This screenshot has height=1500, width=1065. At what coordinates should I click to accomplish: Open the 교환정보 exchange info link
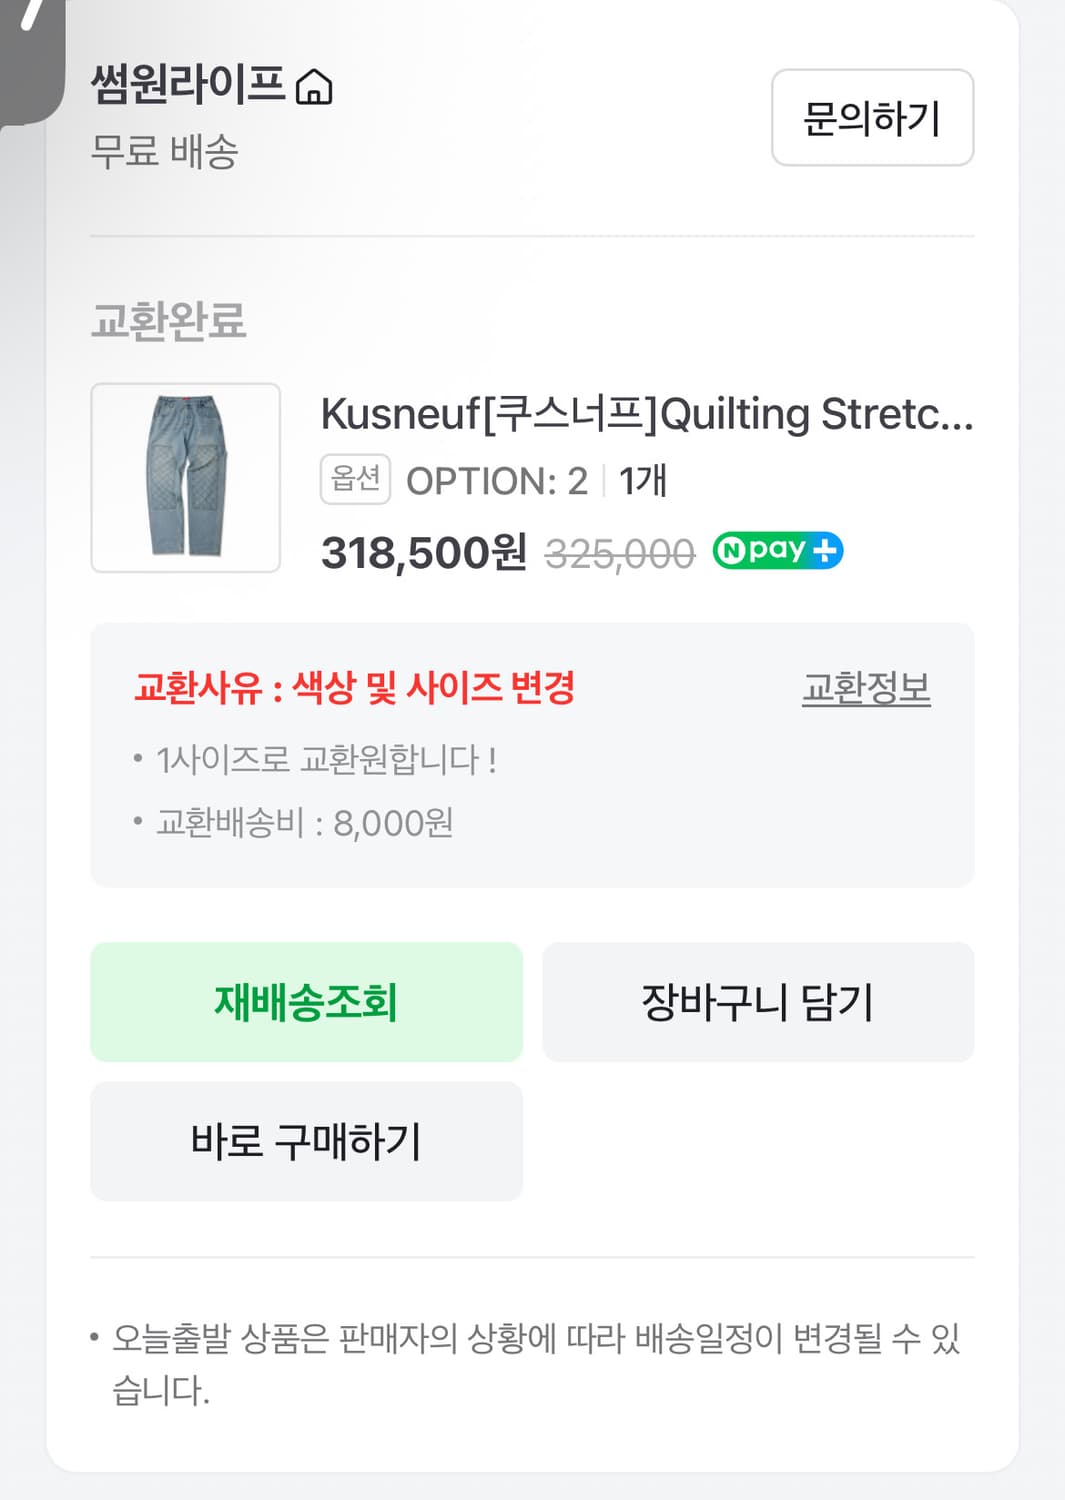point(866,688)
